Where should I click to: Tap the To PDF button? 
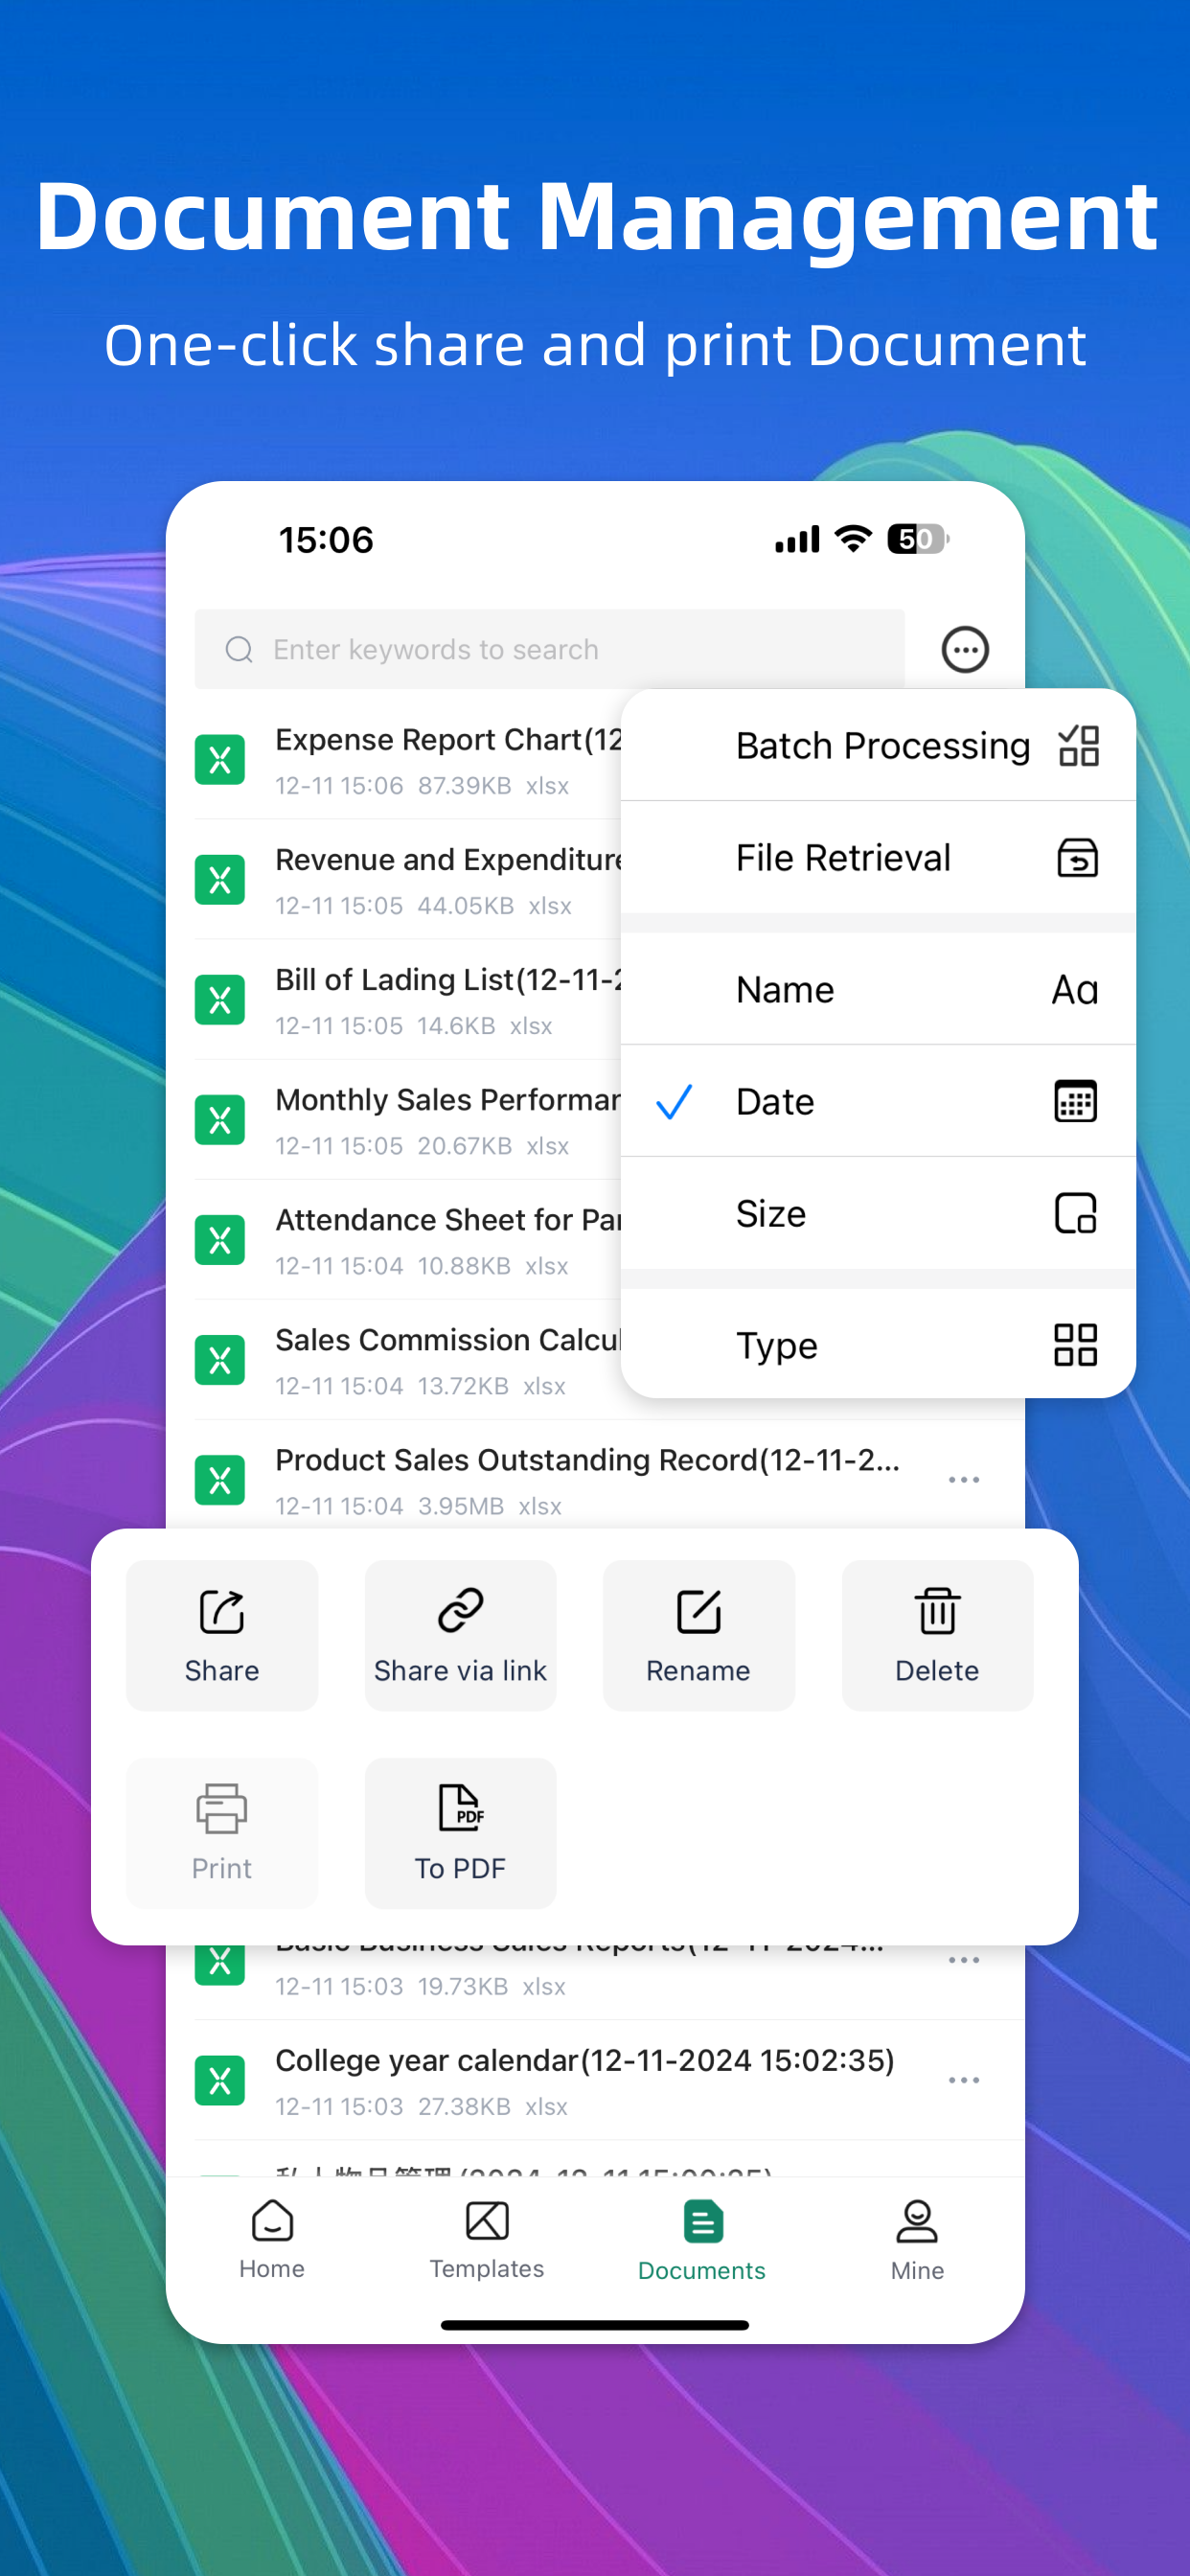(x=460, y=1833)
